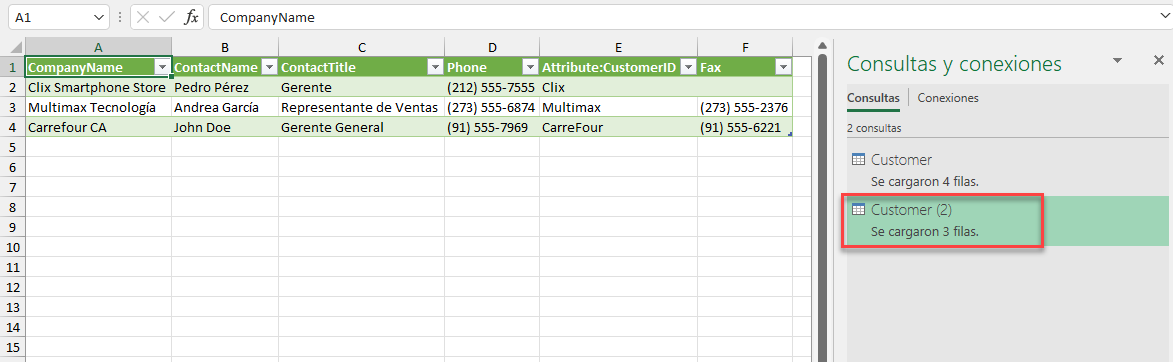This screenshot has width=1173, height=362.
Task: Select row 2 header
Action: pos(12,87)
